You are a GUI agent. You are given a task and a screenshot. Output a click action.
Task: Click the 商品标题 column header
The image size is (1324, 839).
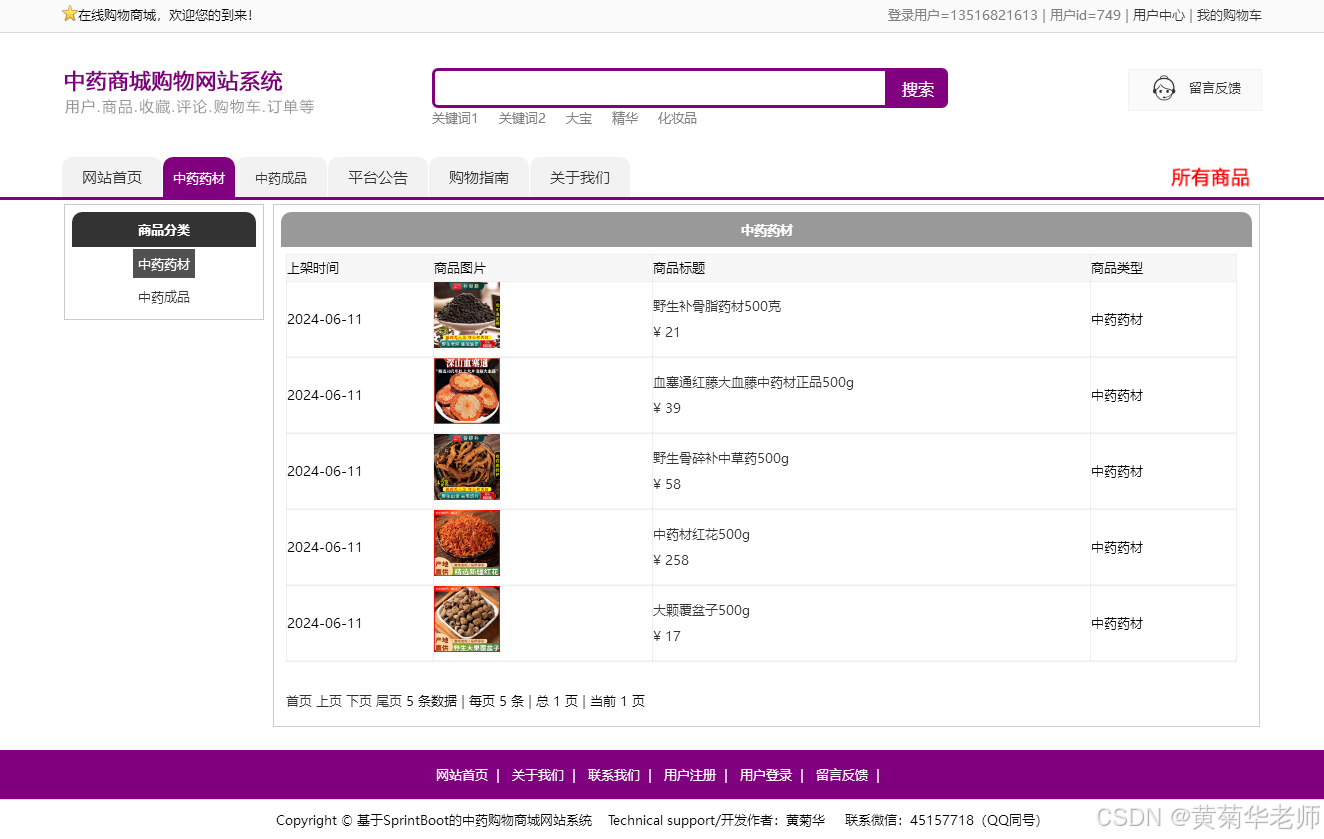pos(679,268)
